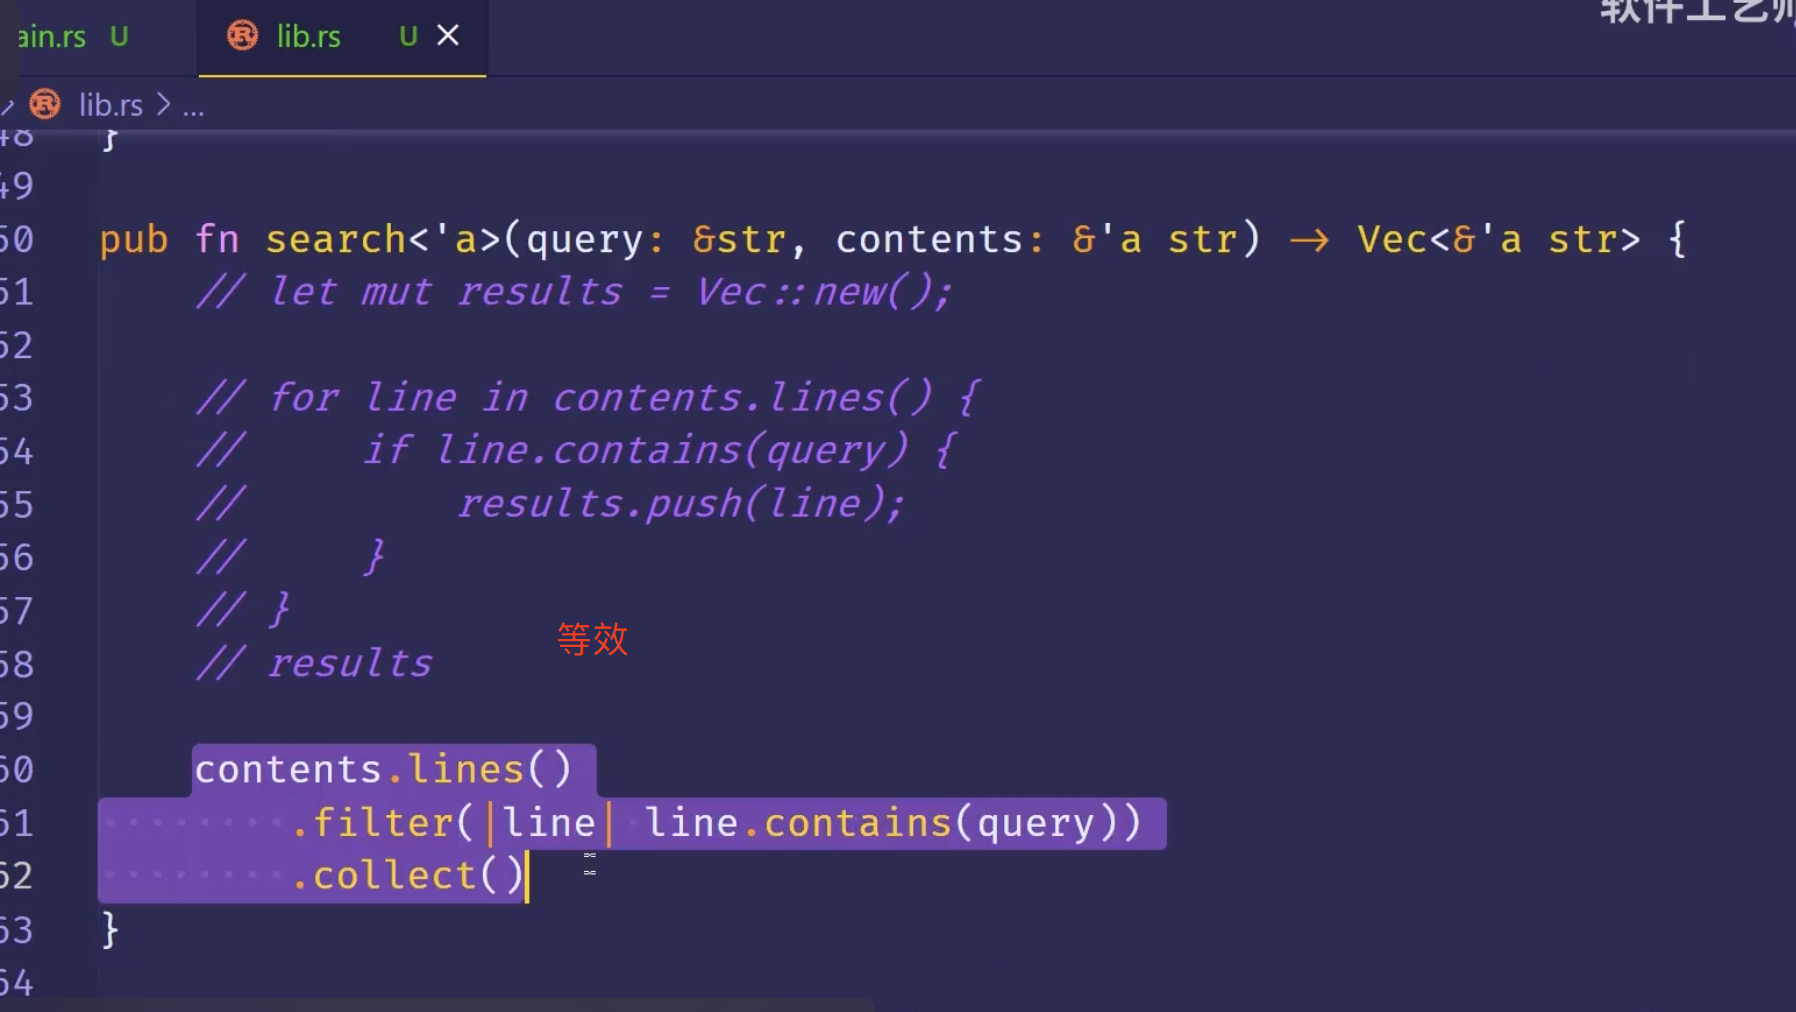Click the chevron after lib.rs breadcrumb

click(163, 105)
